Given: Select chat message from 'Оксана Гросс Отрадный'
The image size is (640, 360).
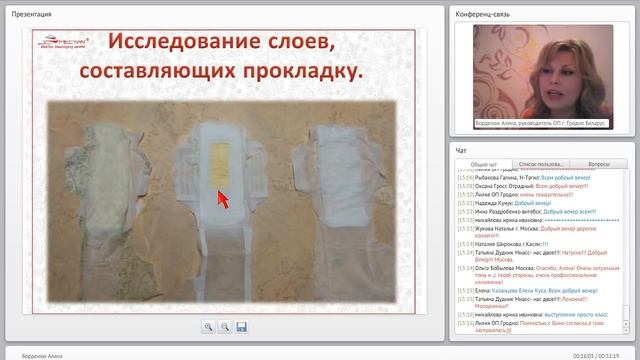Looking at the screenshot, I should point(523,186).
